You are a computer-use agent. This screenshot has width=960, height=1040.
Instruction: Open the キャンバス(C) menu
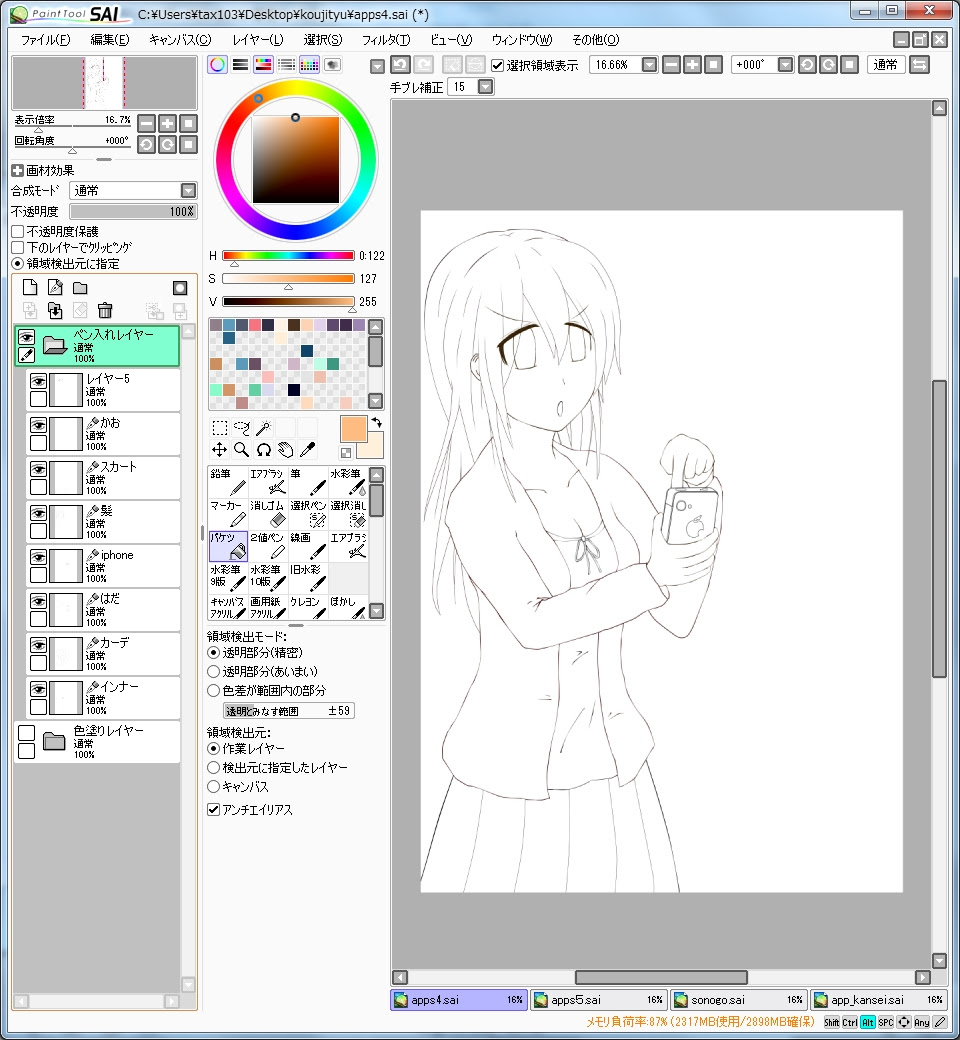[180, 40]
